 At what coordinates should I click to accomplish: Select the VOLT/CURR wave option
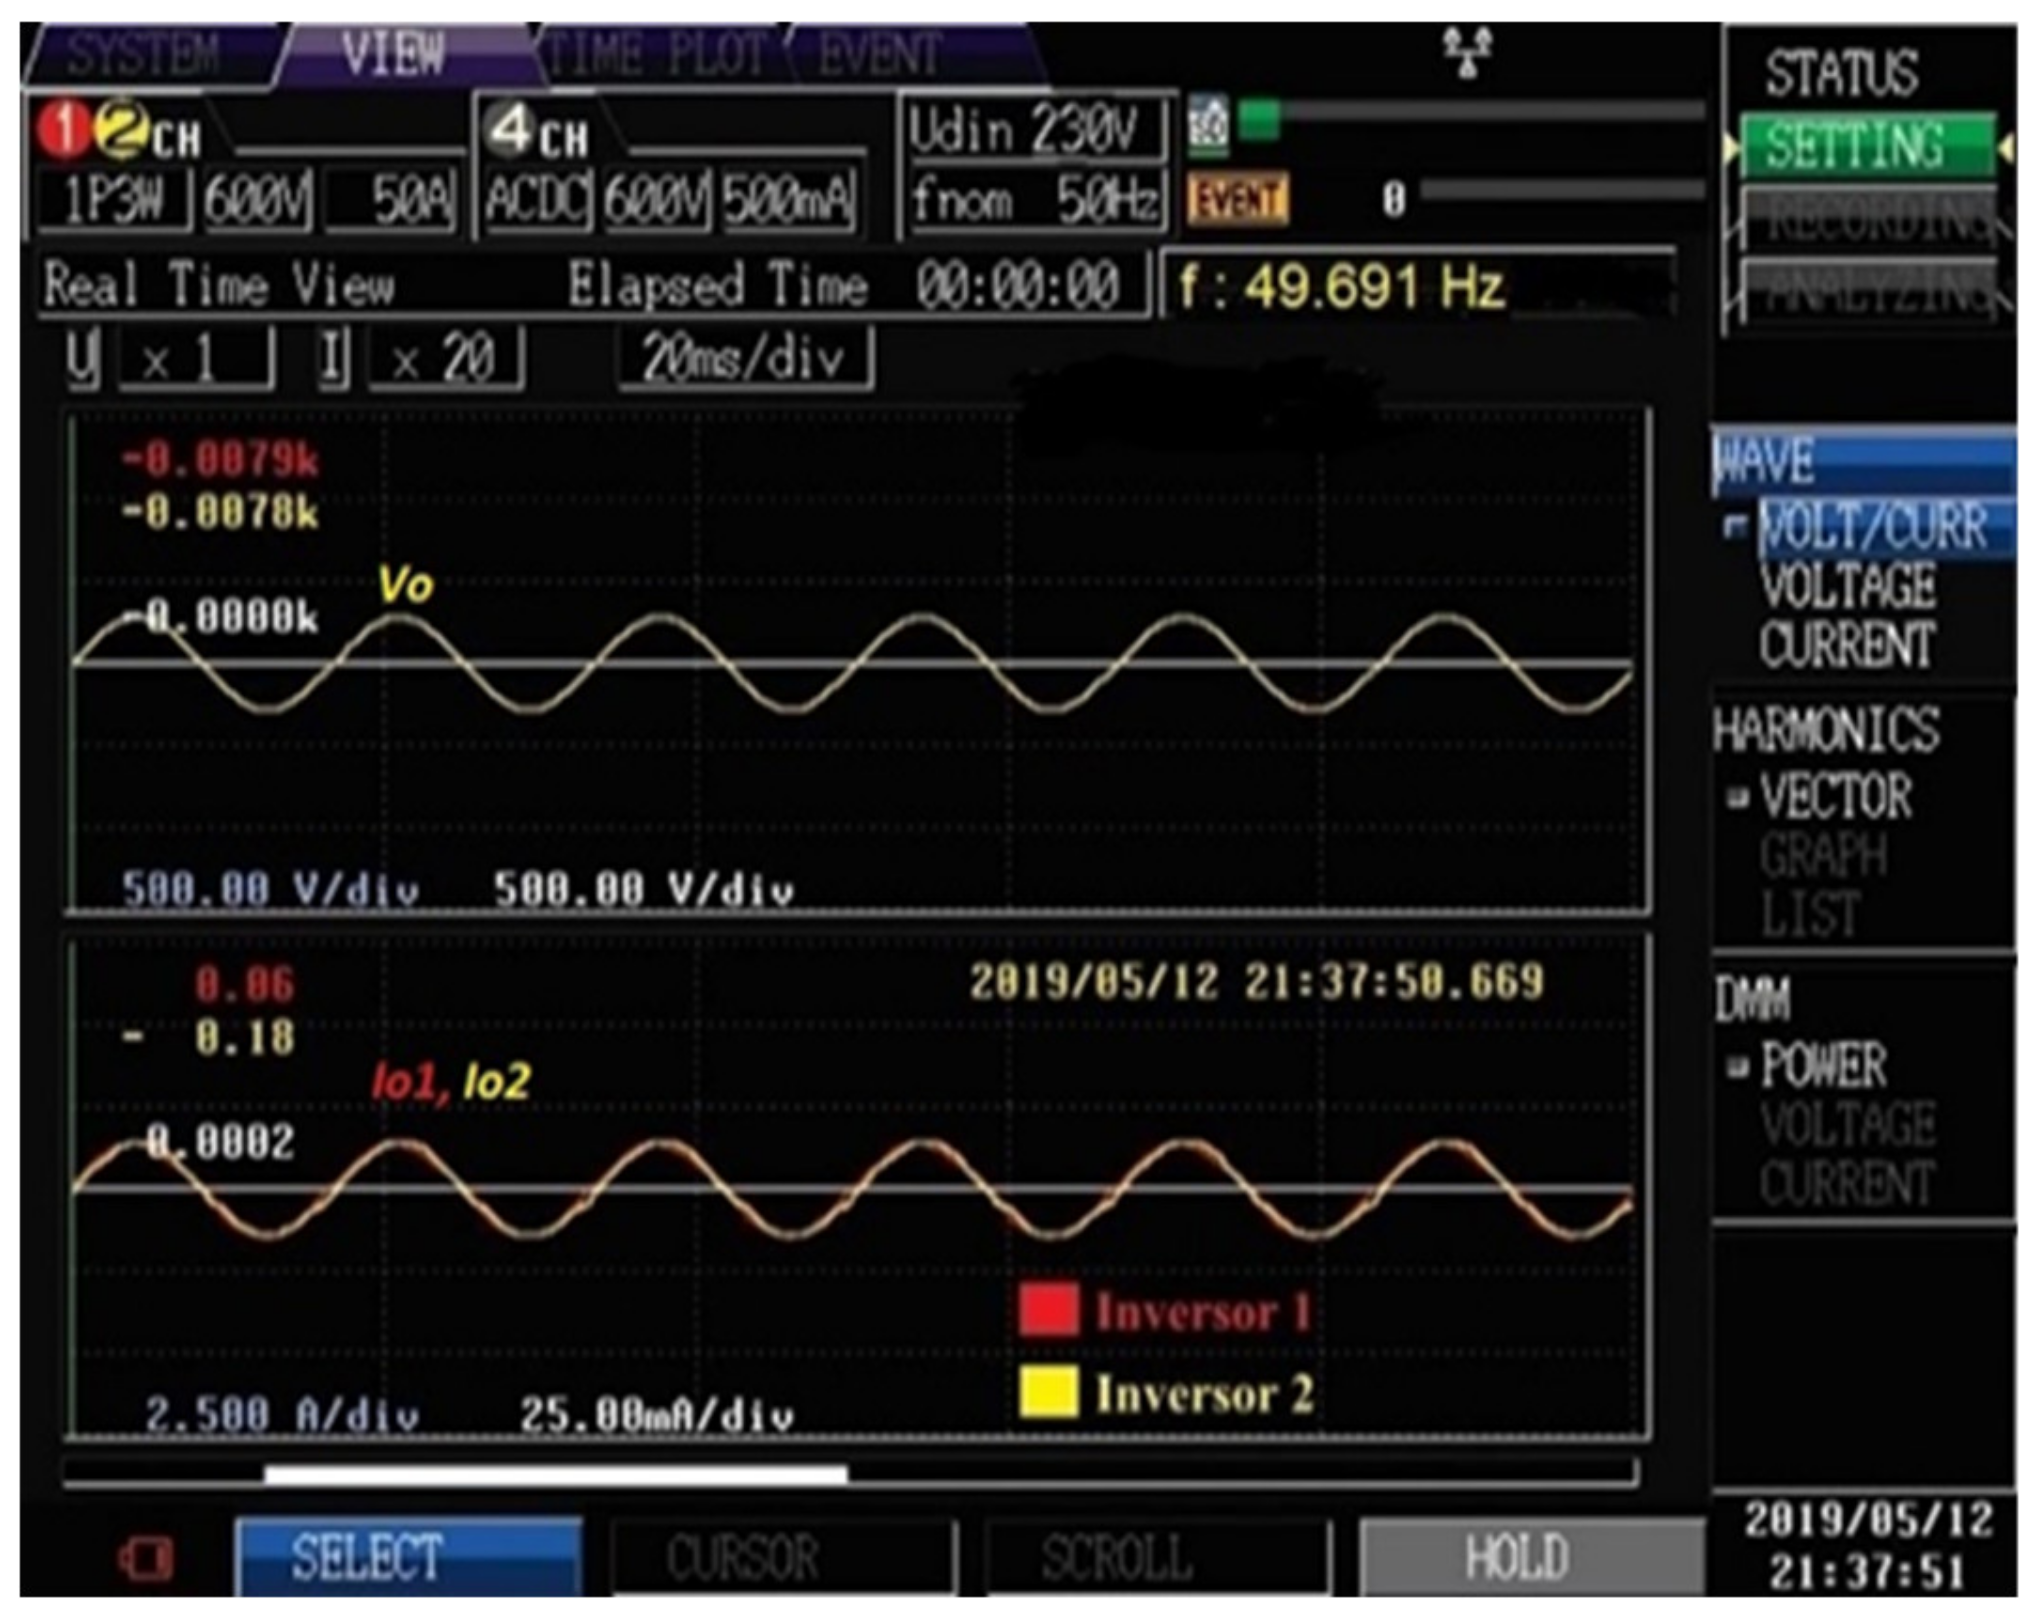1872,527
